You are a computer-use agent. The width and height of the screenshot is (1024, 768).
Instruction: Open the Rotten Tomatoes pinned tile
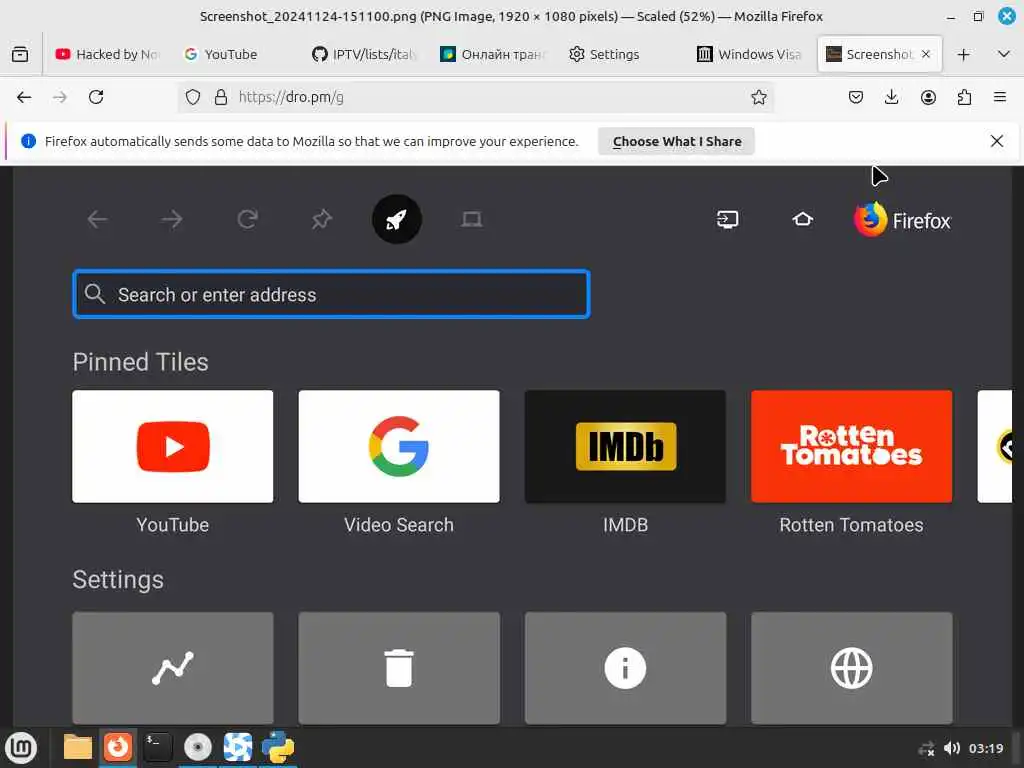click(x=852, y=447)
